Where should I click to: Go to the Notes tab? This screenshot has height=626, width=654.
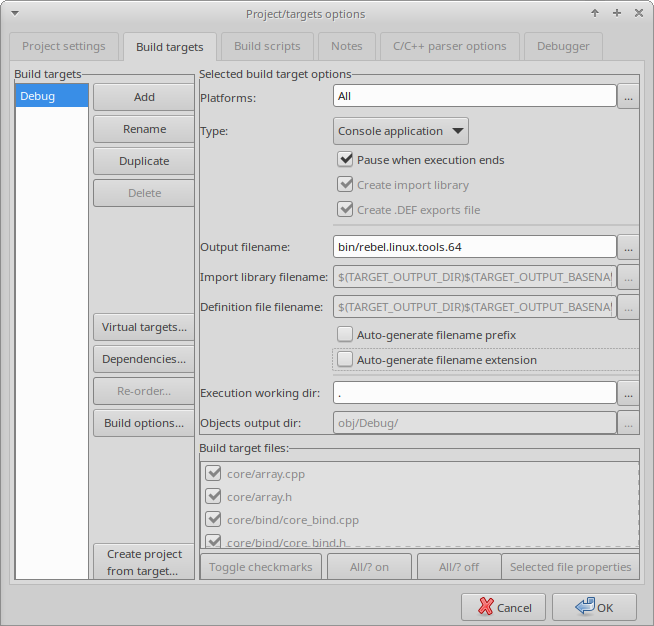[x=347, y=46]
